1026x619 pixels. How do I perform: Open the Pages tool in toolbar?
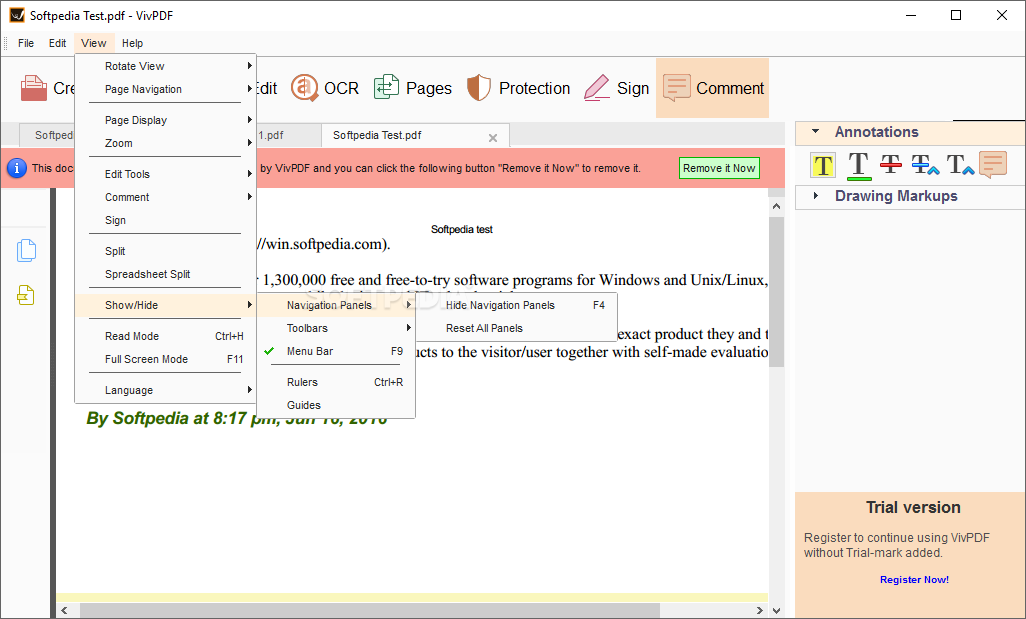[413, 88]
